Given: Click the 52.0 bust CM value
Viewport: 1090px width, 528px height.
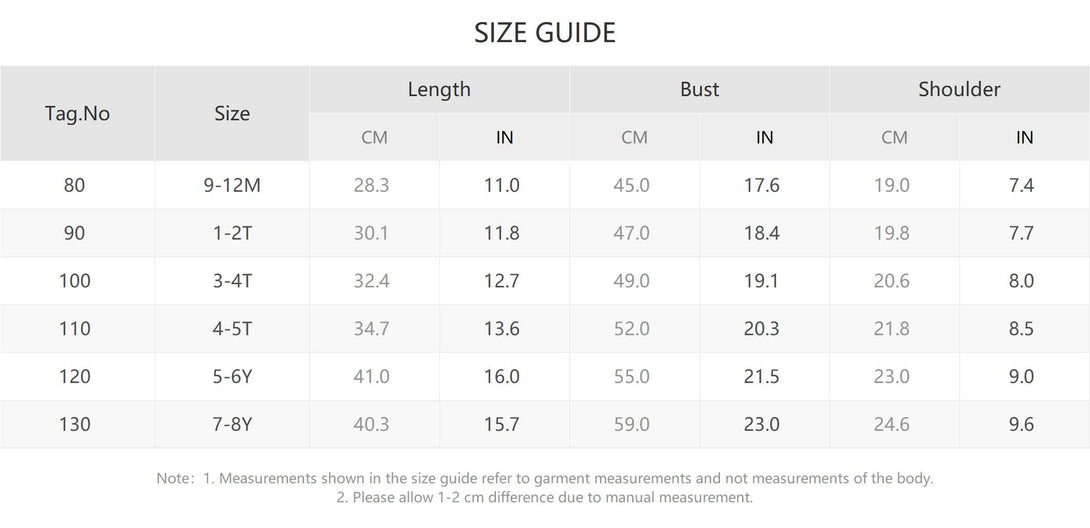Looking at the screenshot, I should tap(631, 329).
